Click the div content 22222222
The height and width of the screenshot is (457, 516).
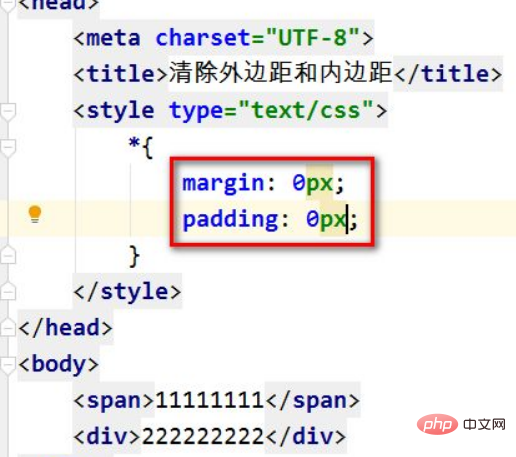coord(203,436)
